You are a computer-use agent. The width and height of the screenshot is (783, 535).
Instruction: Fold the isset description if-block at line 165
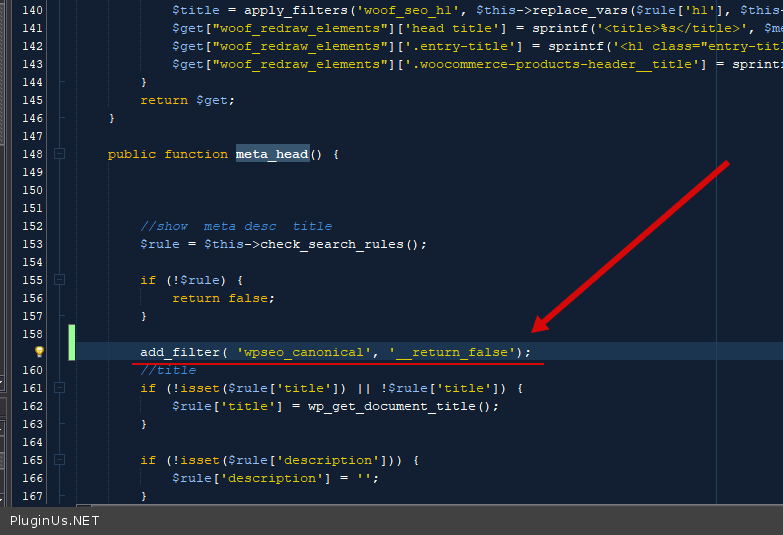coord(59,460)
